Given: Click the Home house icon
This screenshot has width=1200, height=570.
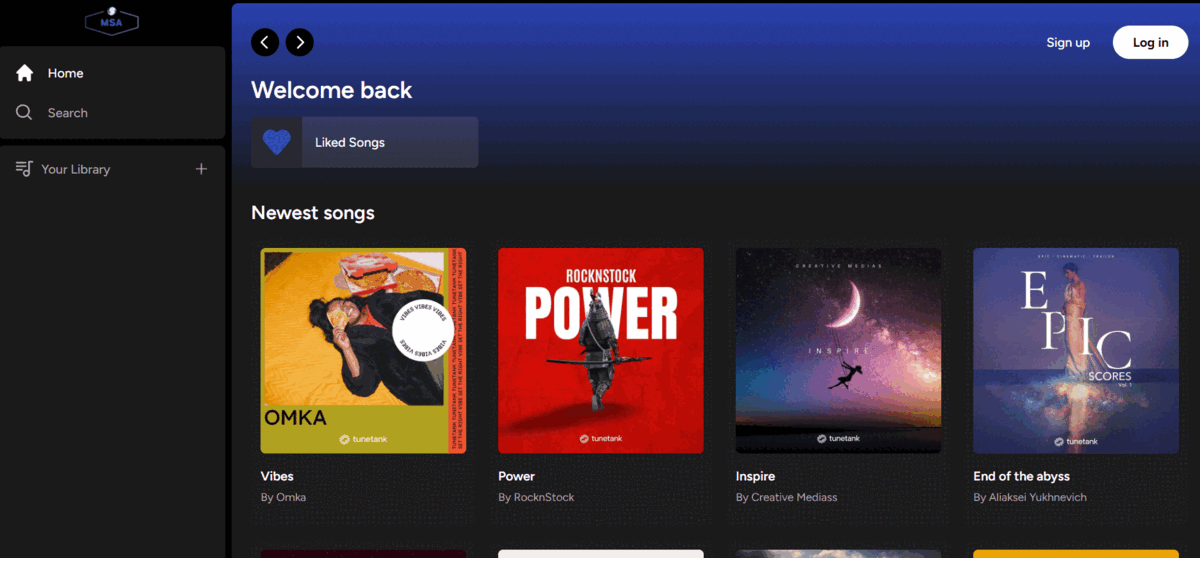Looking at the screenshot, I should pos(25,73).
